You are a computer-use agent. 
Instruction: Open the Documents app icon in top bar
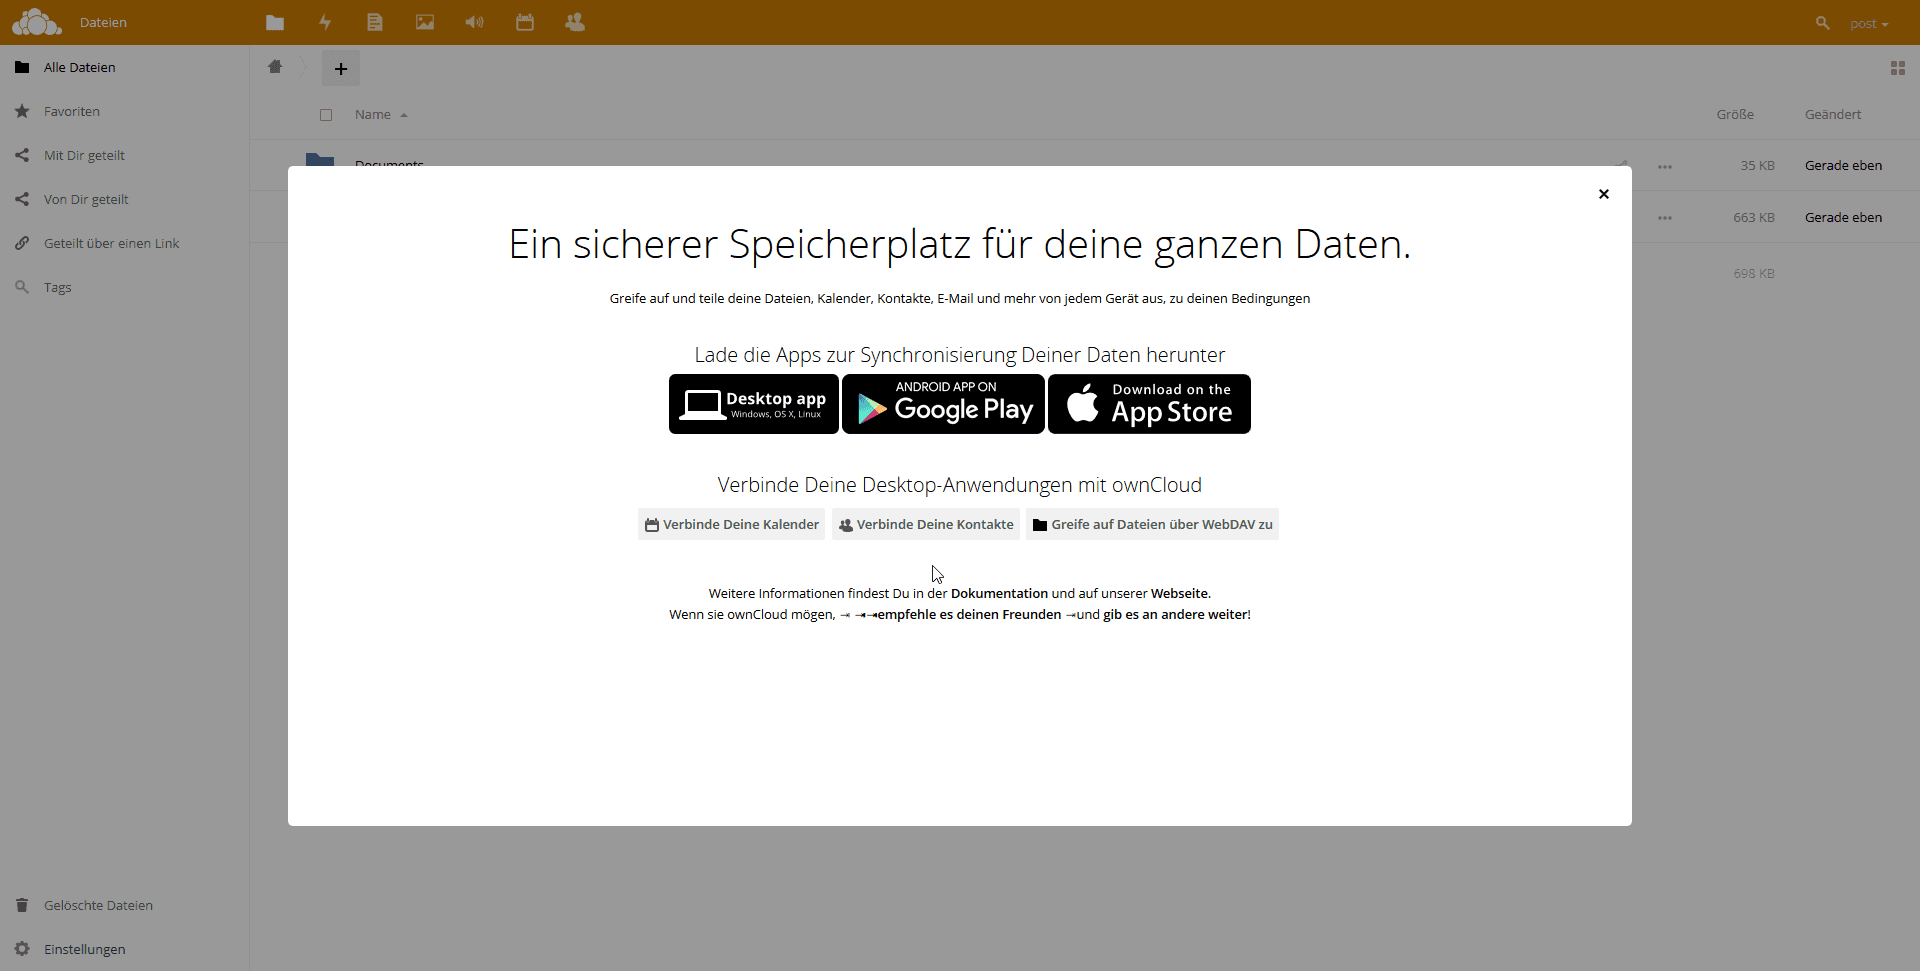pos(375,22)
